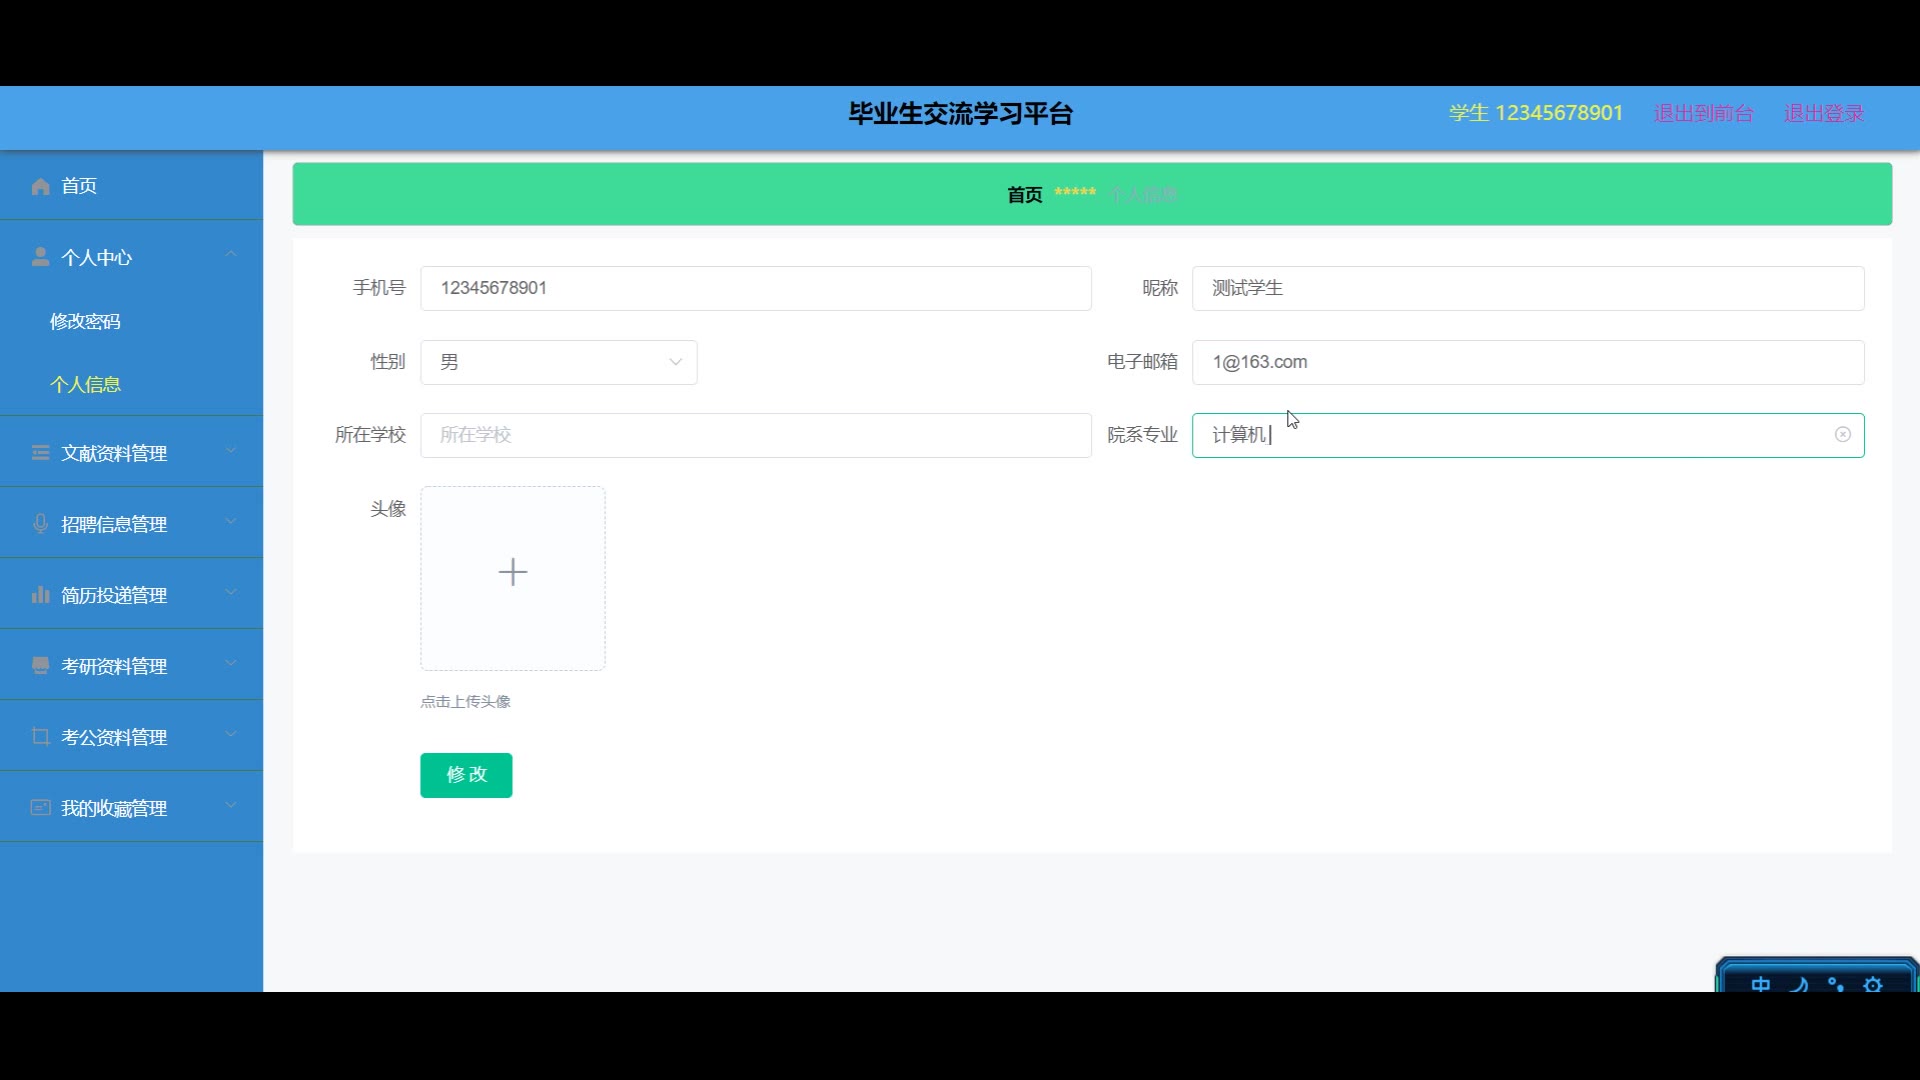
Task: Click the 院系专业 field label
Action: 1142,435
